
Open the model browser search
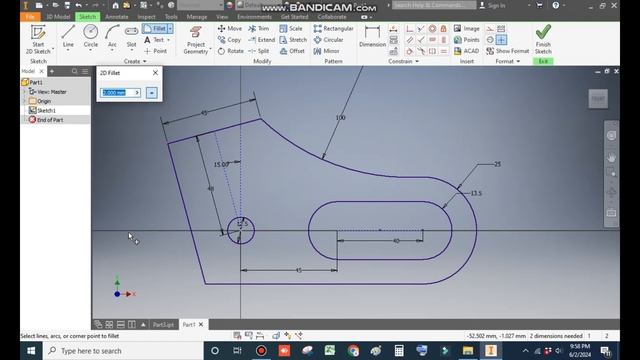pos(74,71)
